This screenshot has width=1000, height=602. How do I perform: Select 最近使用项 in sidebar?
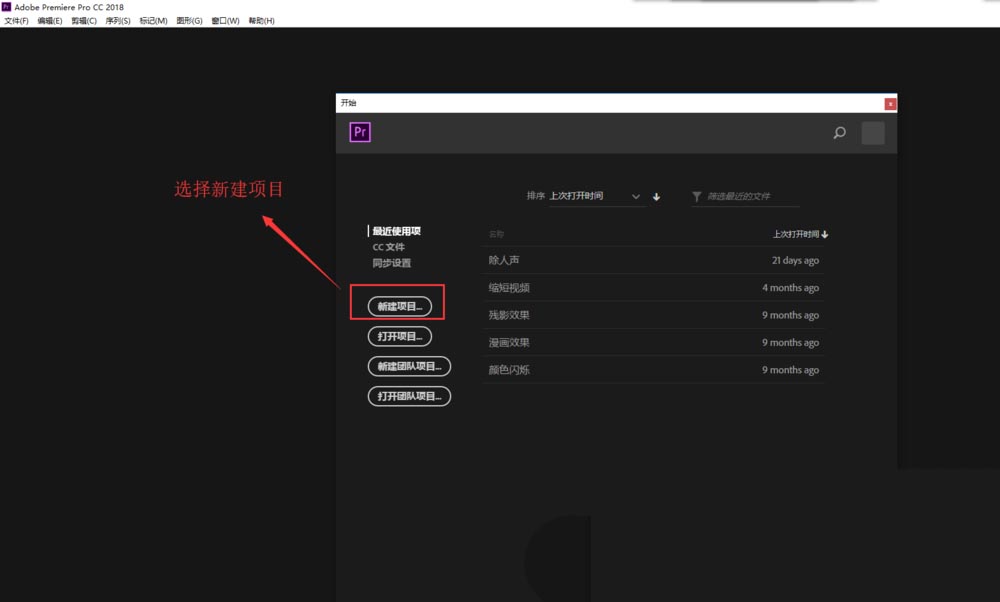[x=396, y=231]
